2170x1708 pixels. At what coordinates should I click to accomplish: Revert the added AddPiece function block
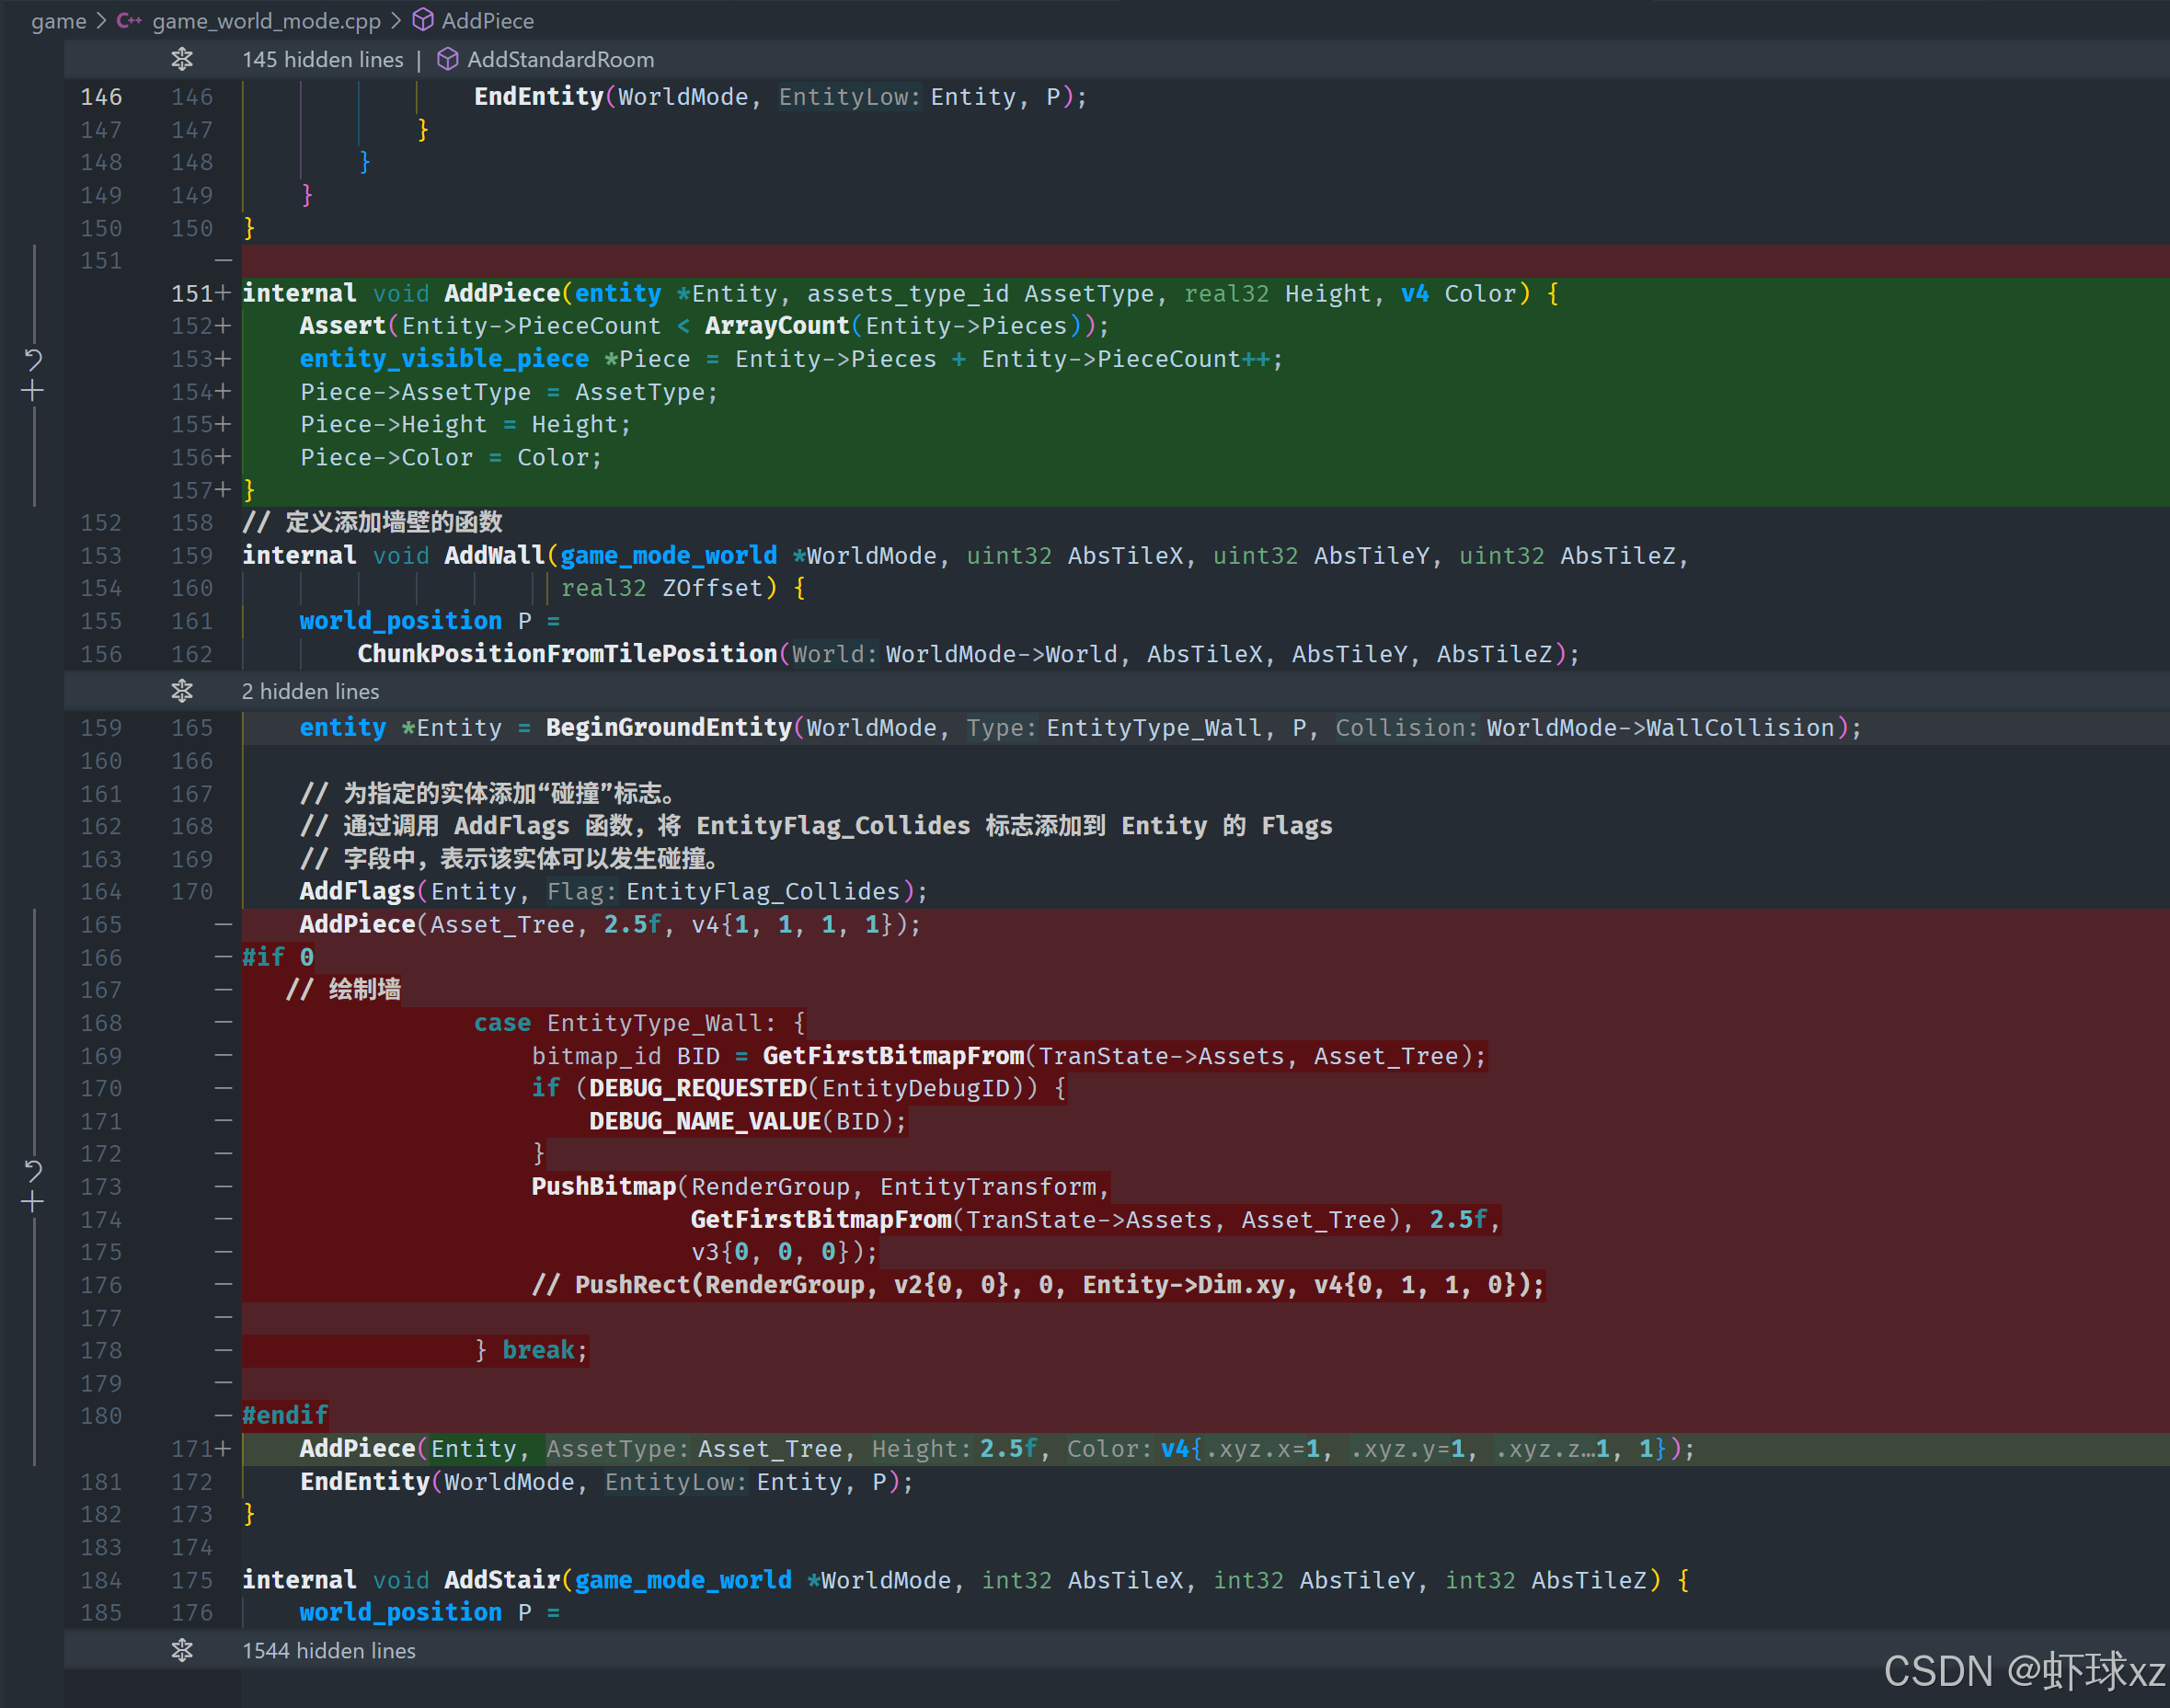pos(33,359)
